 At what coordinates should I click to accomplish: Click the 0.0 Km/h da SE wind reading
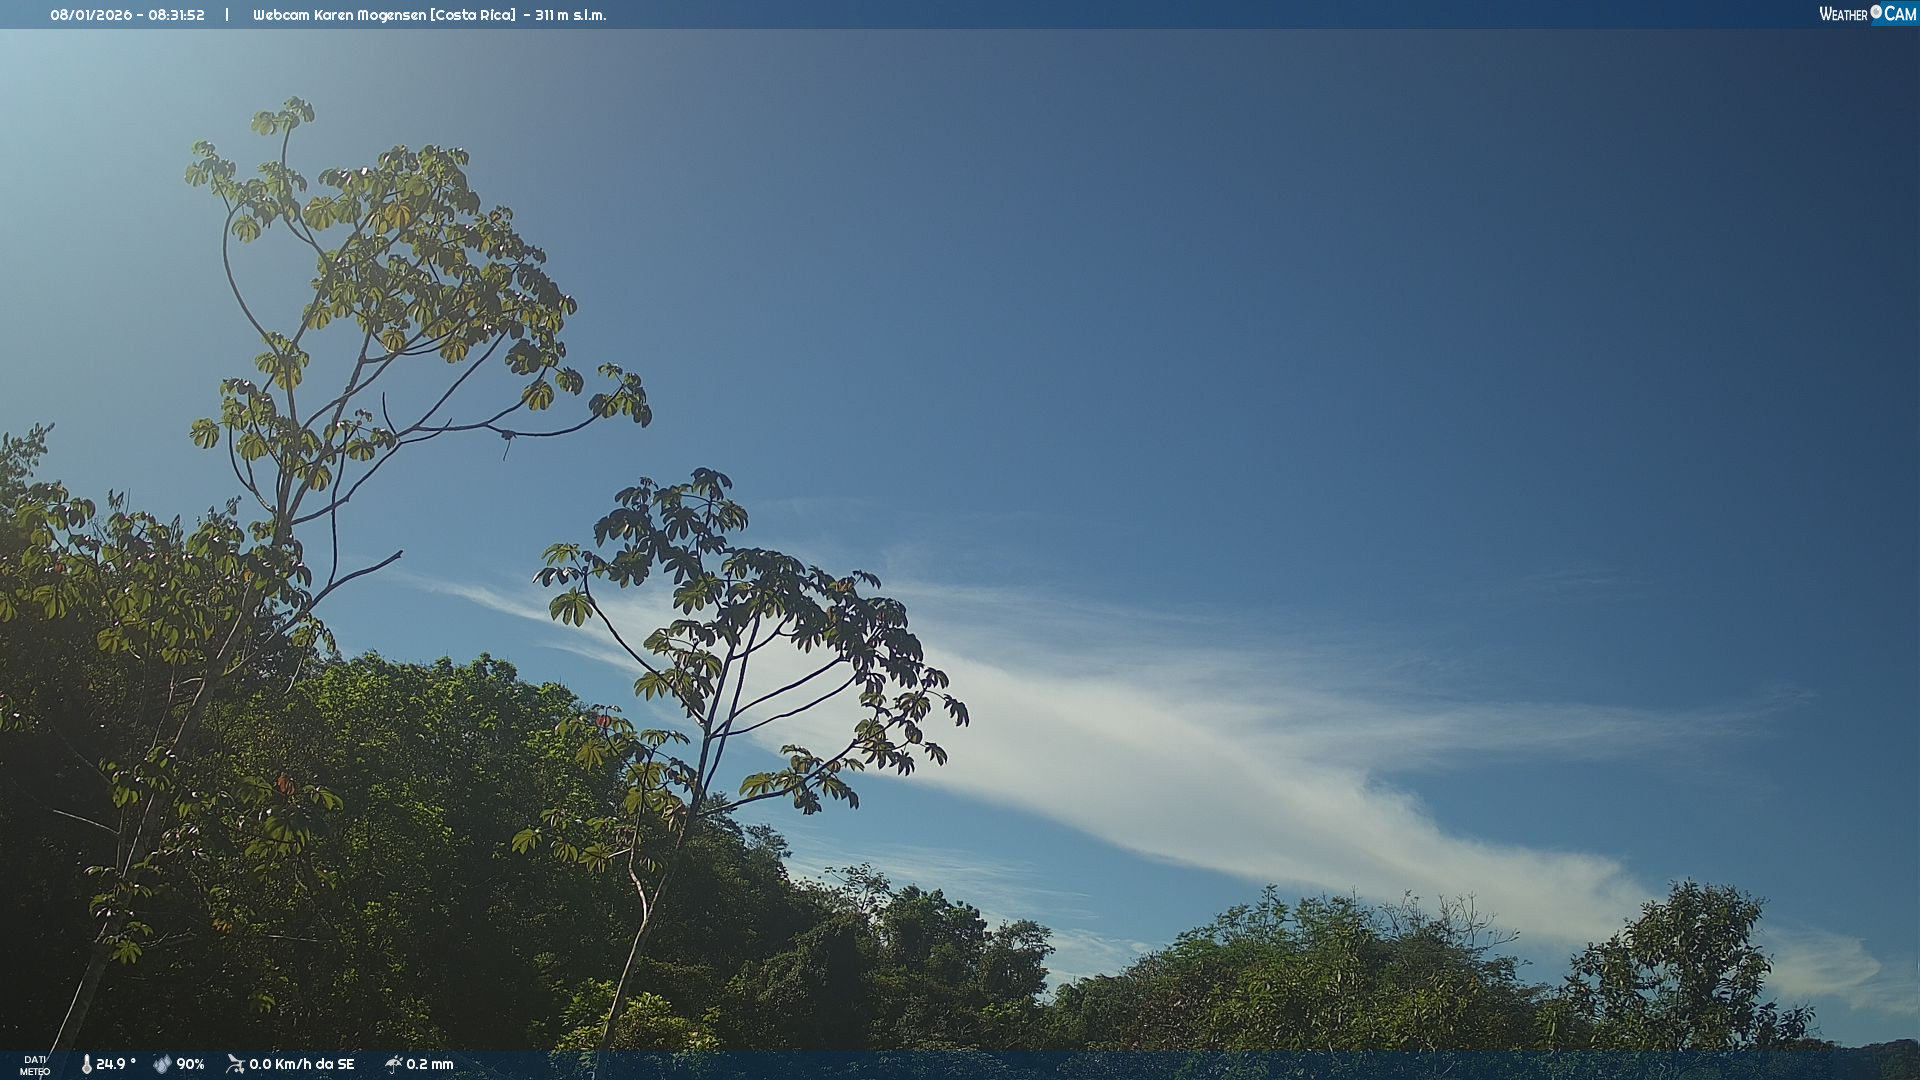(301, 1064)
